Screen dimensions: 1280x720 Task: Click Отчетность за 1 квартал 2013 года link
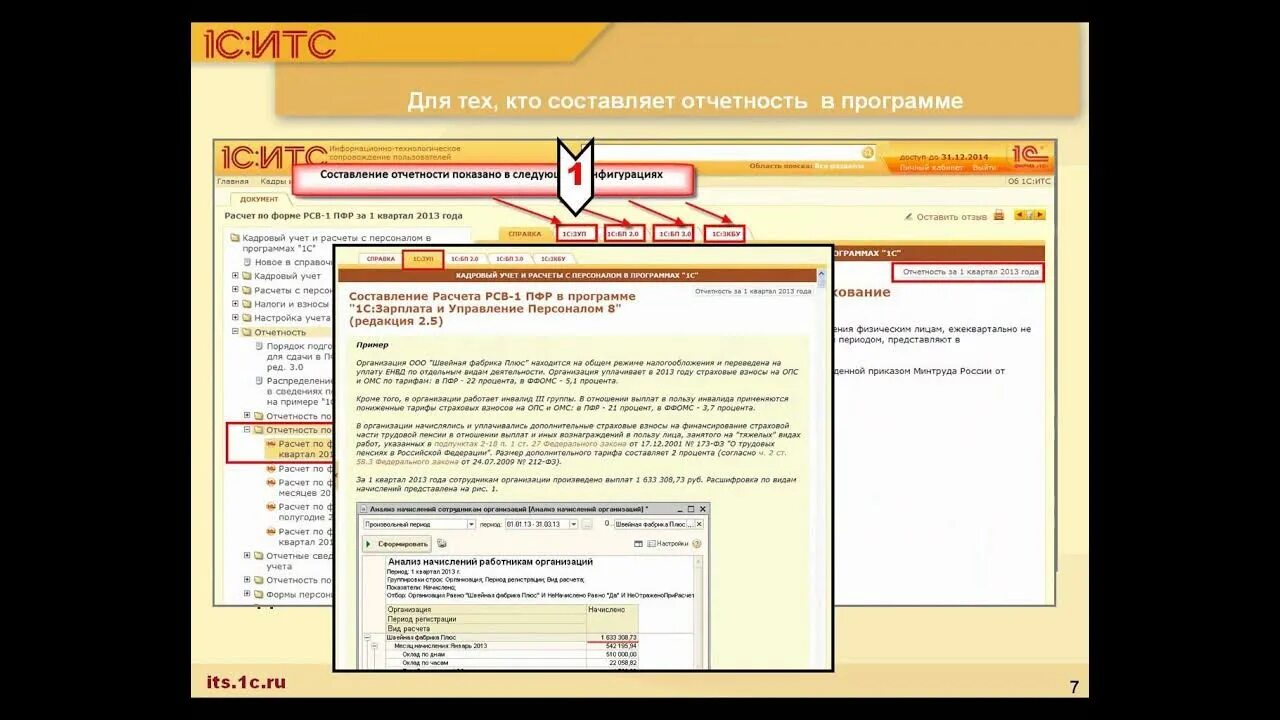(970, 272)
